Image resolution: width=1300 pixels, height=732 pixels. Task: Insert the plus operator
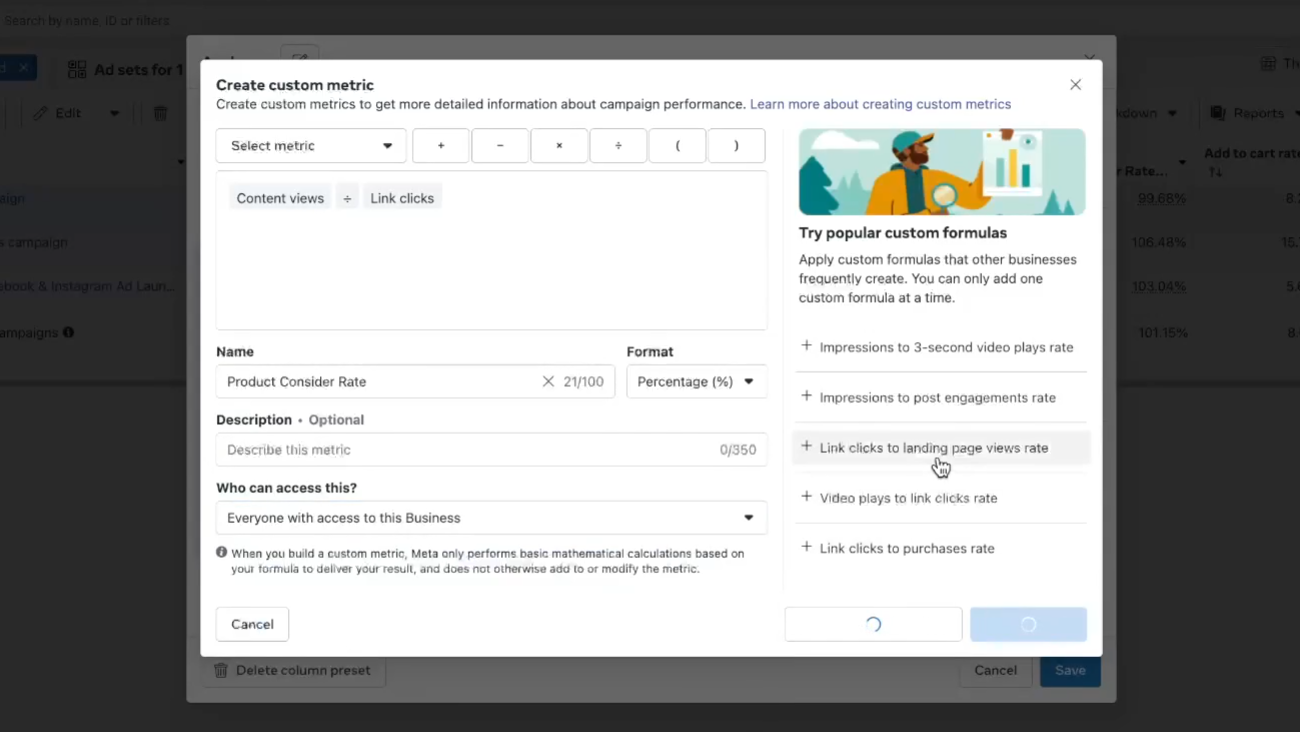[441, 146]
